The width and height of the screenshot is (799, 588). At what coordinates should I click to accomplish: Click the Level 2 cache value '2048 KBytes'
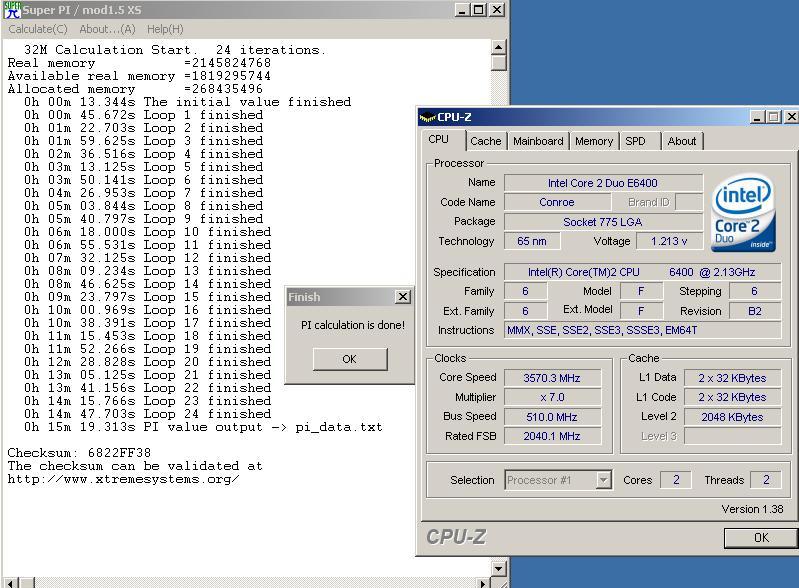click(x=732, y=417)
